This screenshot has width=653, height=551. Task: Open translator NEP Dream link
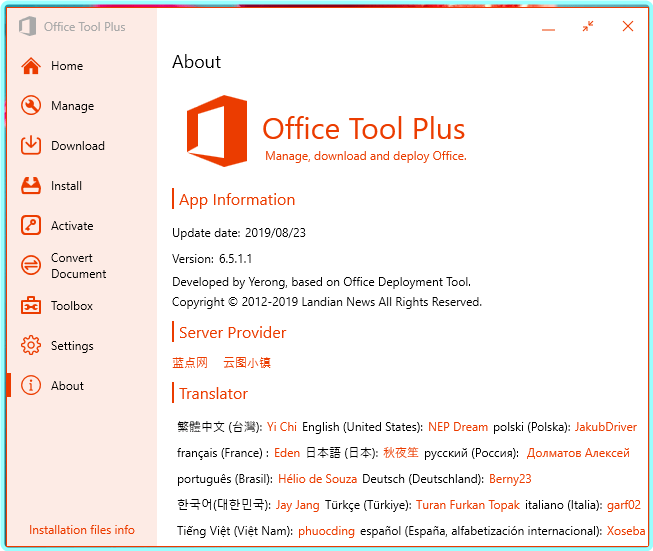458,427
